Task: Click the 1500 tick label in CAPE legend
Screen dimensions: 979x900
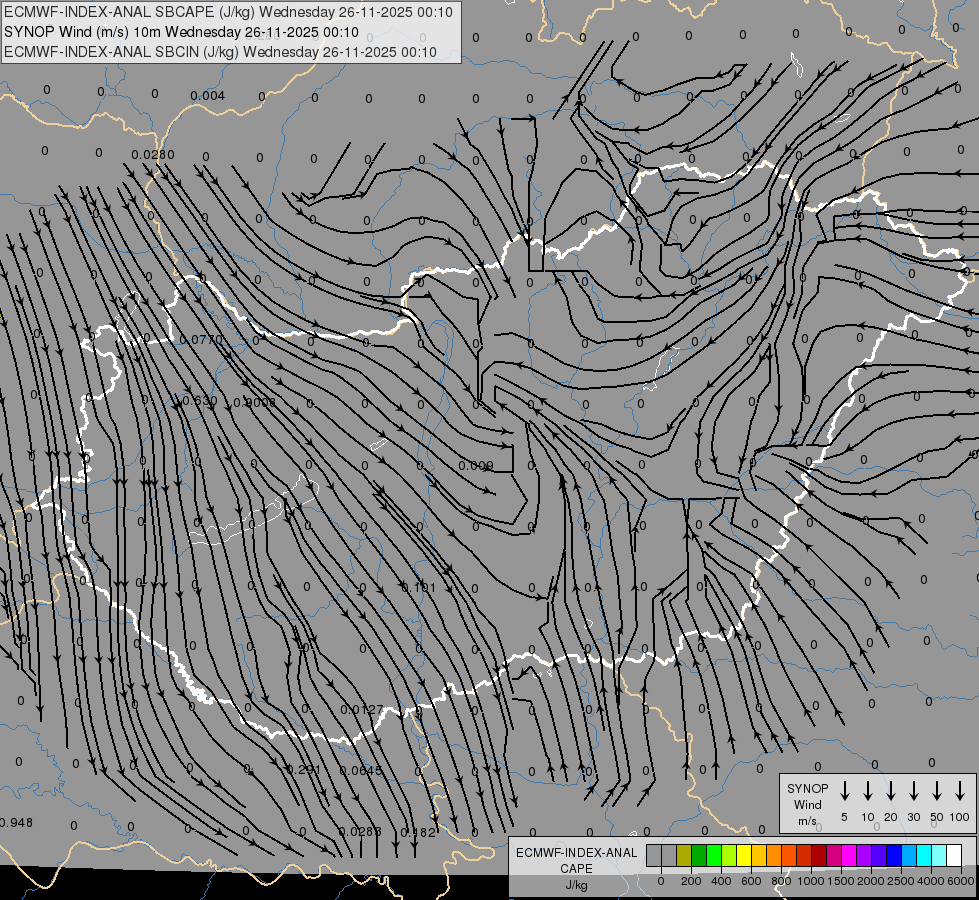Action: (x=841, y=881)
